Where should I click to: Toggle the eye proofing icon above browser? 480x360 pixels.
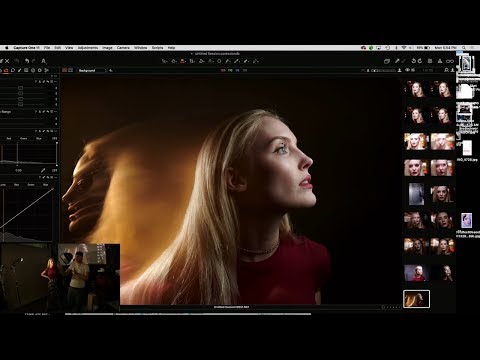coord(407,70)
